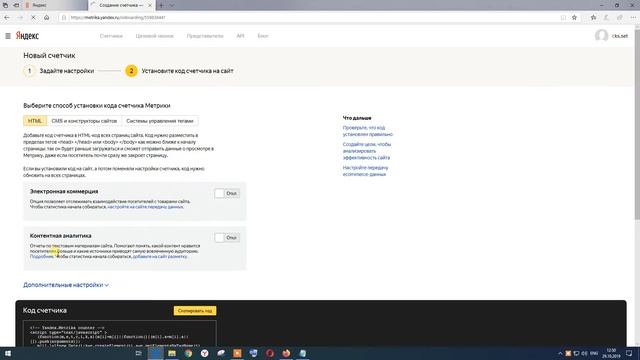Open the Представители section
The image size is (640, 360).
click(x=205, y=36)
